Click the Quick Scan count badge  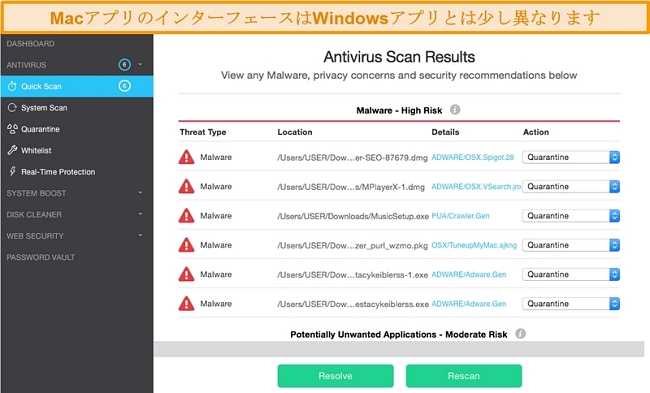tap(124, 86)
